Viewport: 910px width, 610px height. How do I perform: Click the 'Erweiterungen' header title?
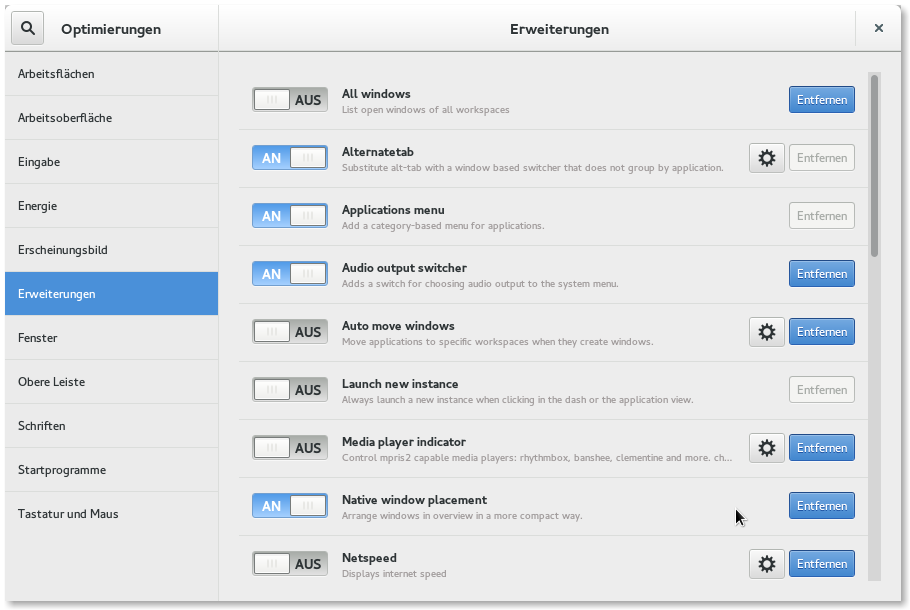559,29
